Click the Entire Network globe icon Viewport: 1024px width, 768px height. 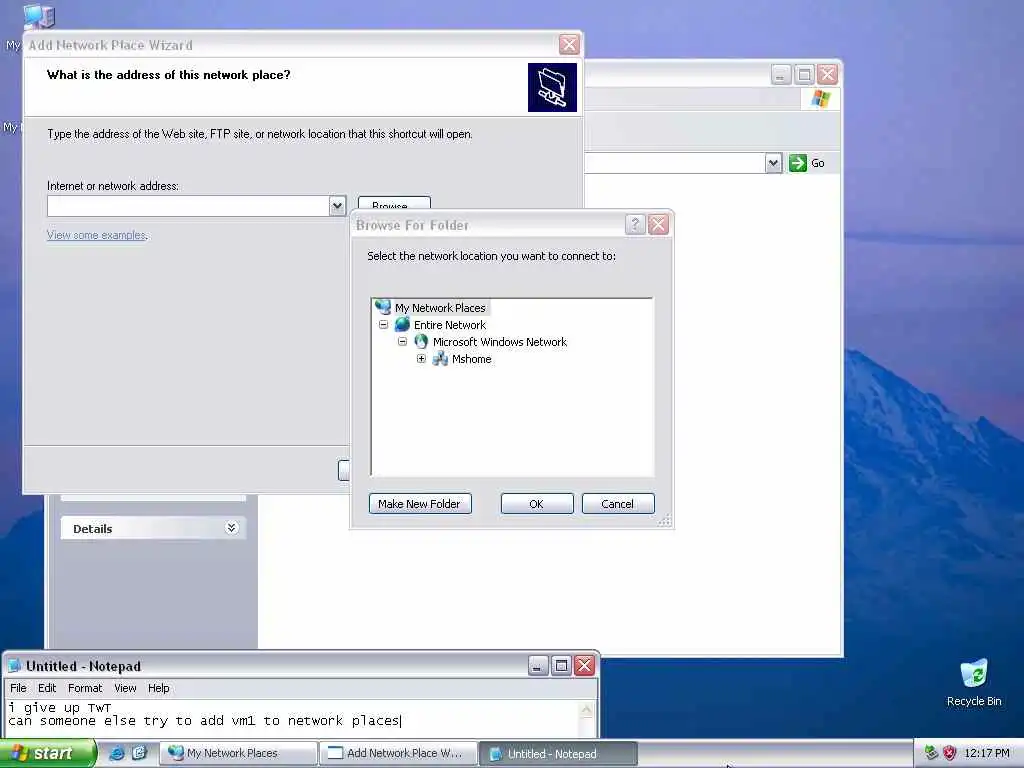point(402,325)
